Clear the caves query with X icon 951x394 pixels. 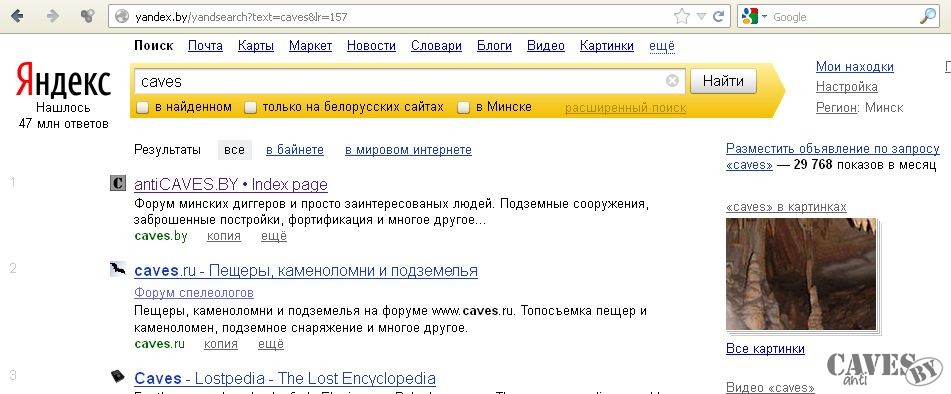[x=672, y=81]
